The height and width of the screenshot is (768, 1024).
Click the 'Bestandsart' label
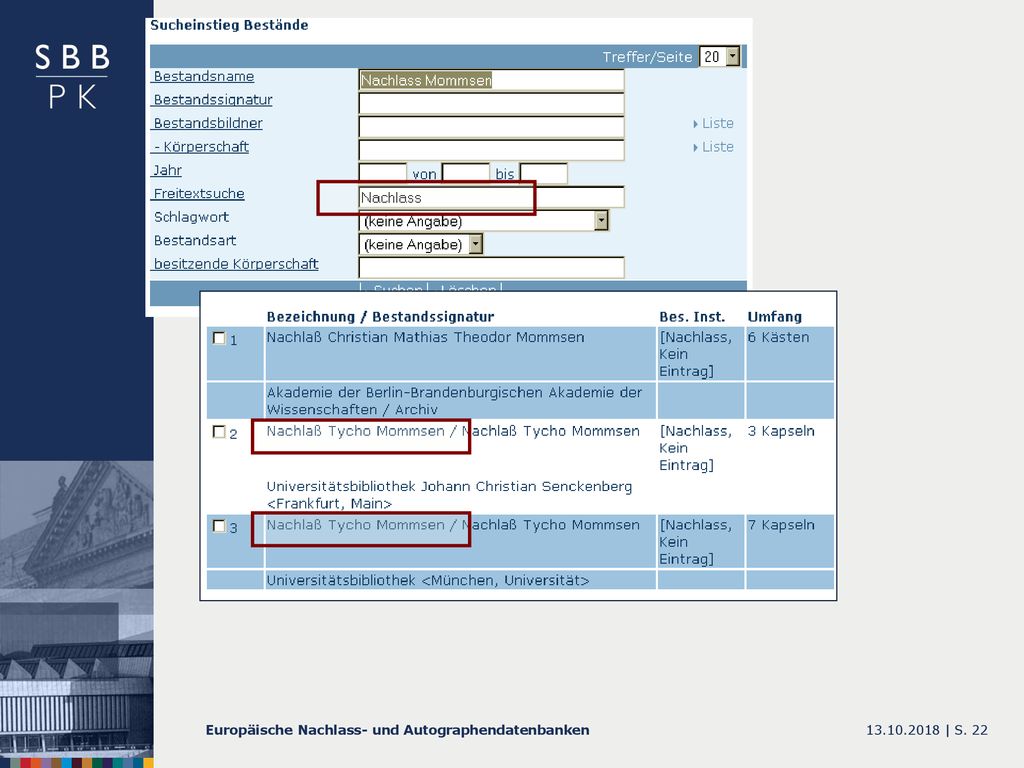pos(195,241)
